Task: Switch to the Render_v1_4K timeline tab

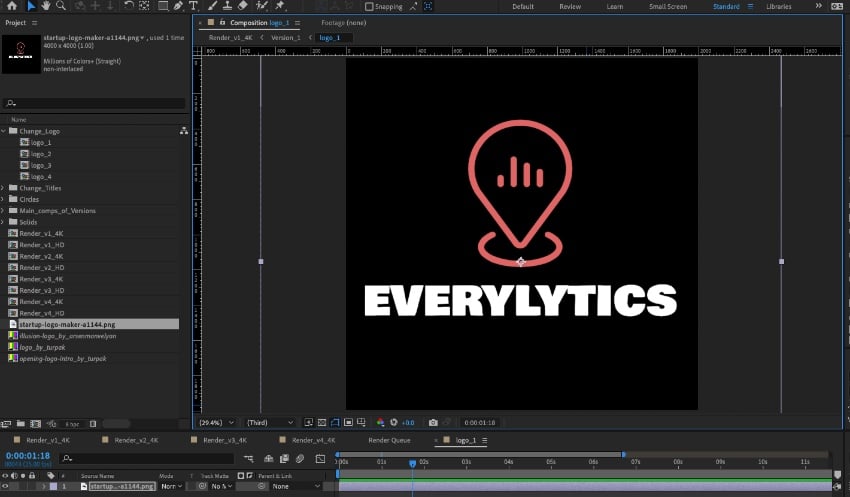Action: 48,440
